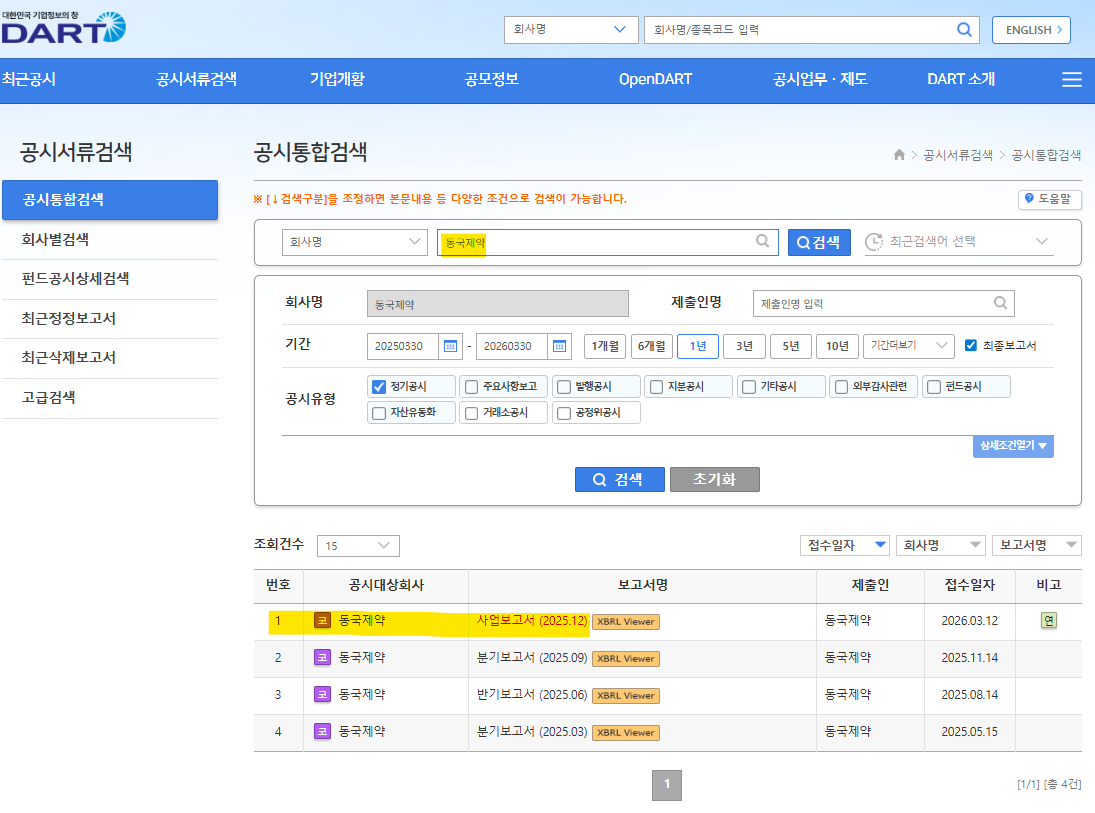Enable the 외부감사관련 checkbox

[842, 386]
